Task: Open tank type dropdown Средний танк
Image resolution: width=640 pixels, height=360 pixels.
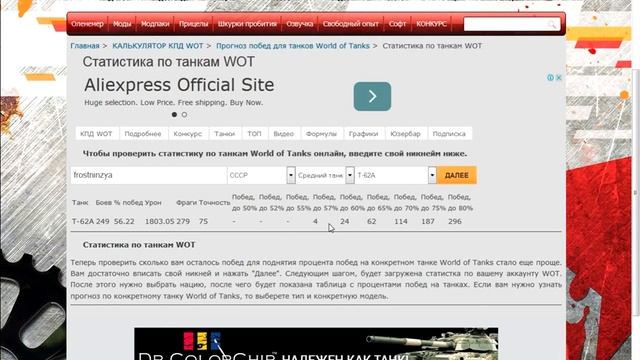Action: pos(325,175)
